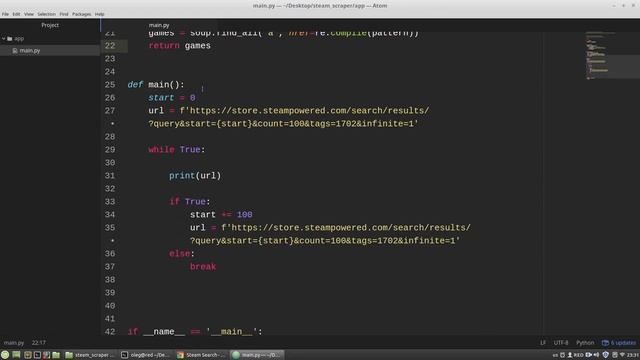Viewport: 640px width, 360px height.
Task: Click line number 25 in gutter
Action: coord(110,85)
